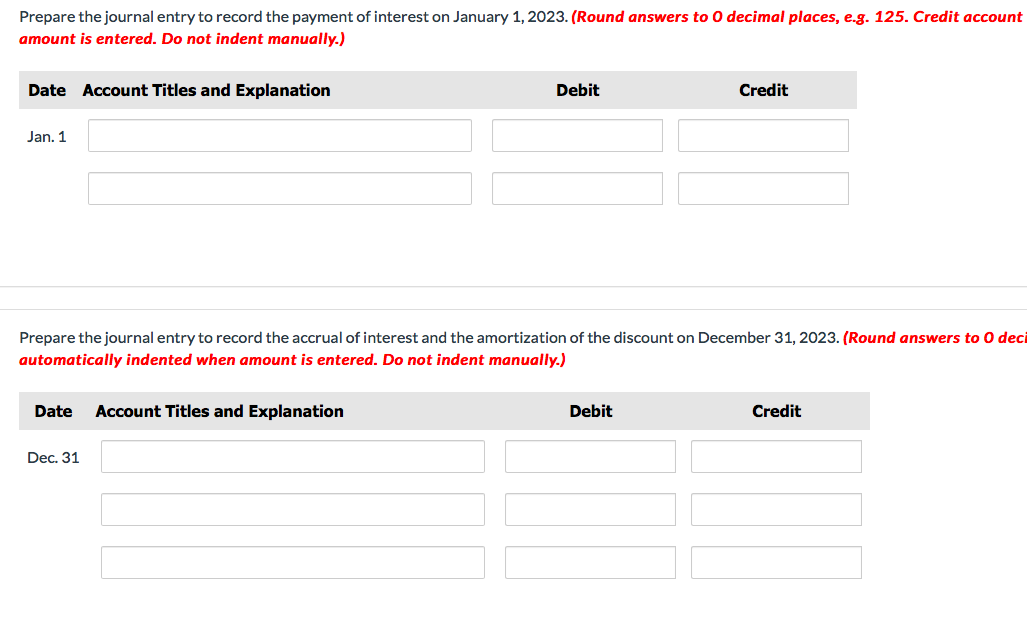The height and width of the screenshot is (643, 1027).
Task: Click the first account title field for Dec. 31
Action: tap(292, 456)
